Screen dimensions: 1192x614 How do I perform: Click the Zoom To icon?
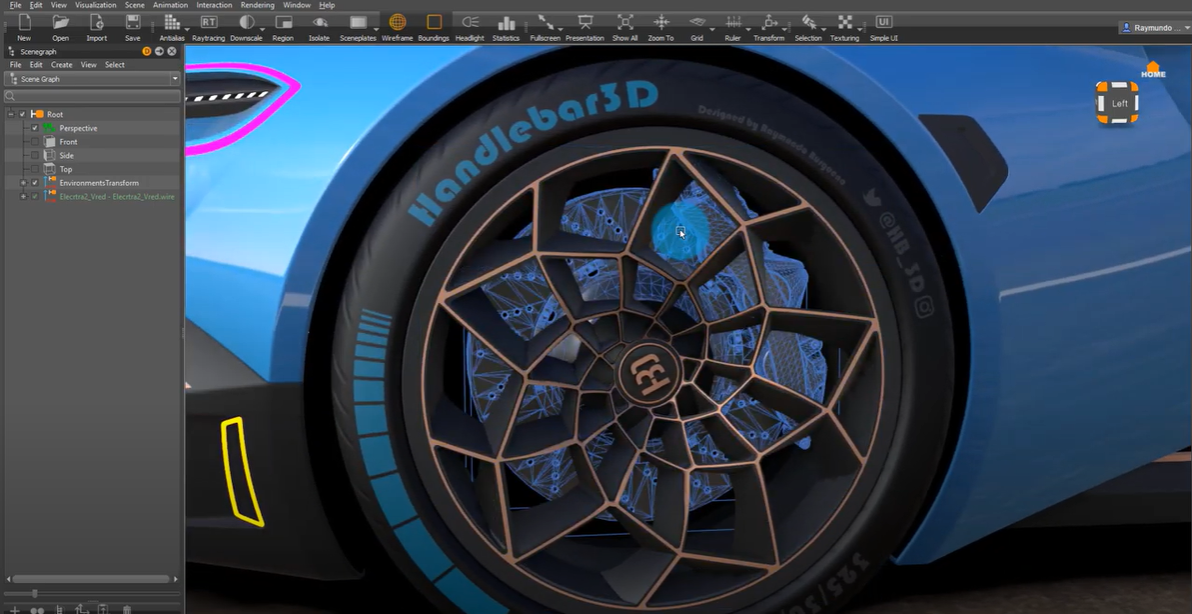tap(661, 22)
